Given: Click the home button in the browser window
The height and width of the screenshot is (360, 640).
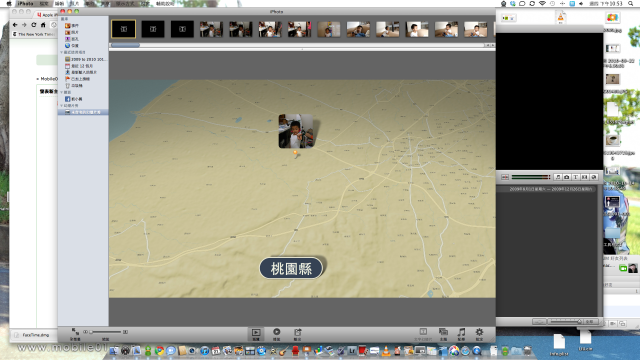Looking at the screenshot, I should coord(43,25).
